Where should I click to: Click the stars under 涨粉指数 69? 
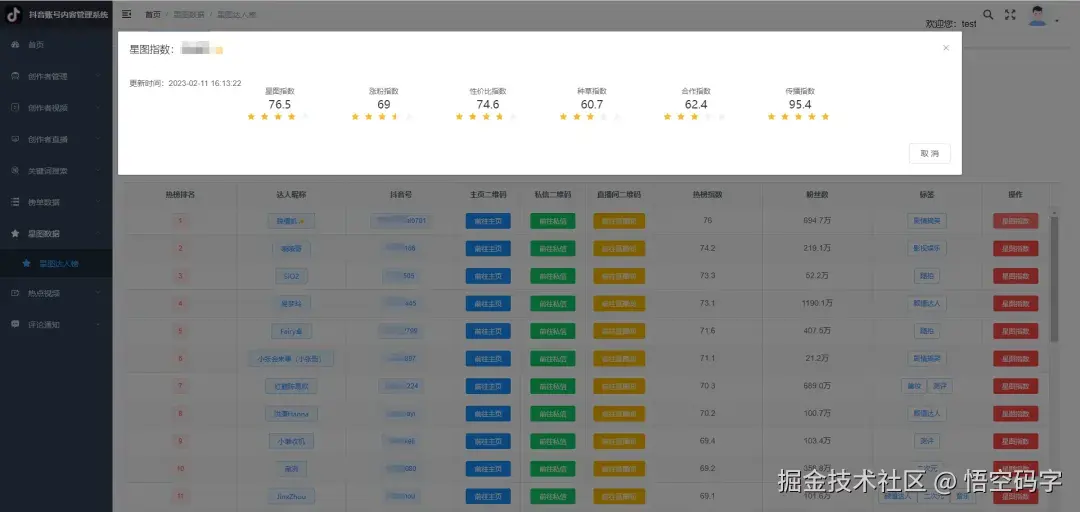[x=384, y=116]
